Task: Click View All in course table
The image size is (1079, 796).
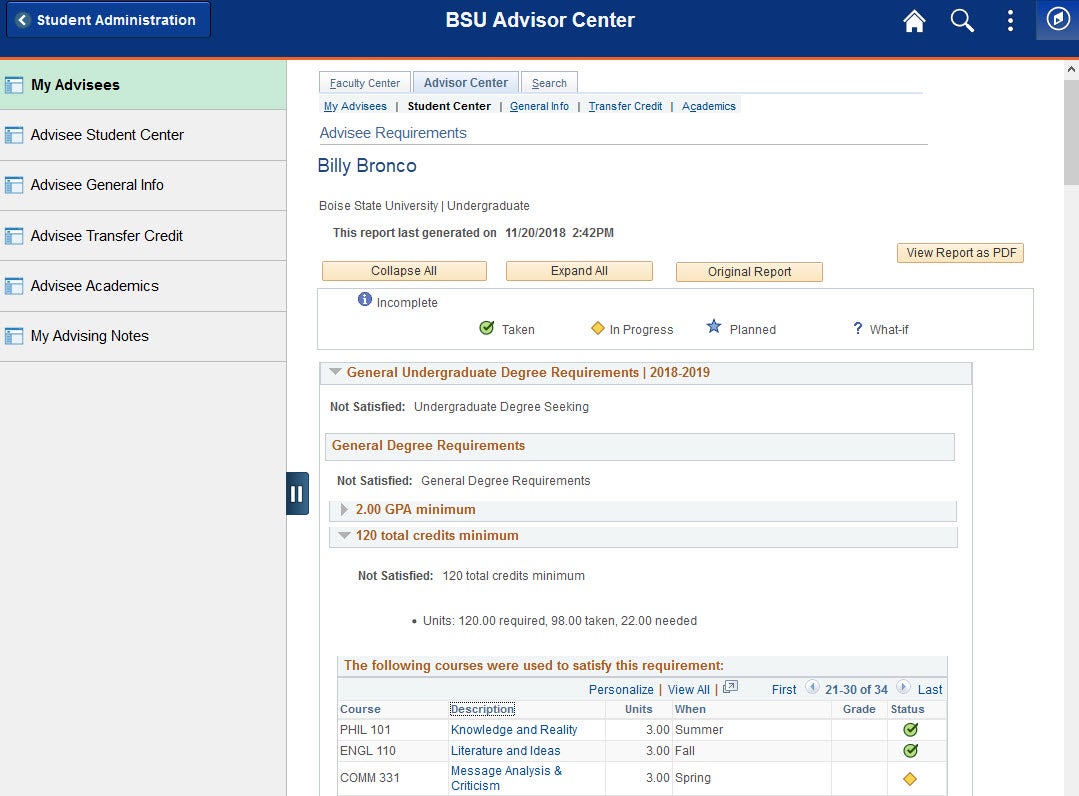Action: point(688,689)
